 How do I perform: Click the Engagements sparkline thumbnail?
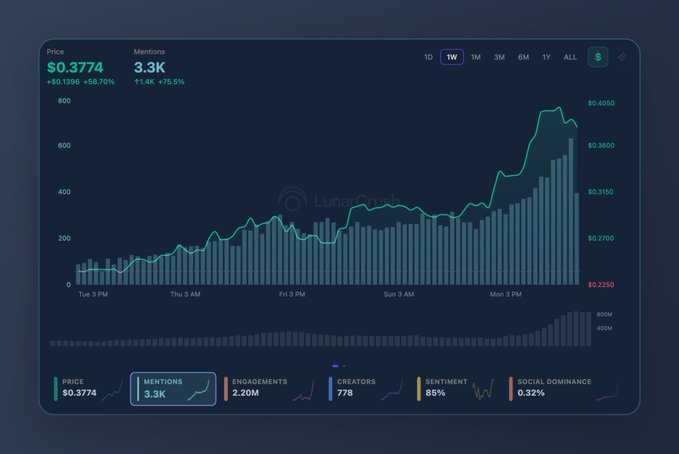(303, 391)
